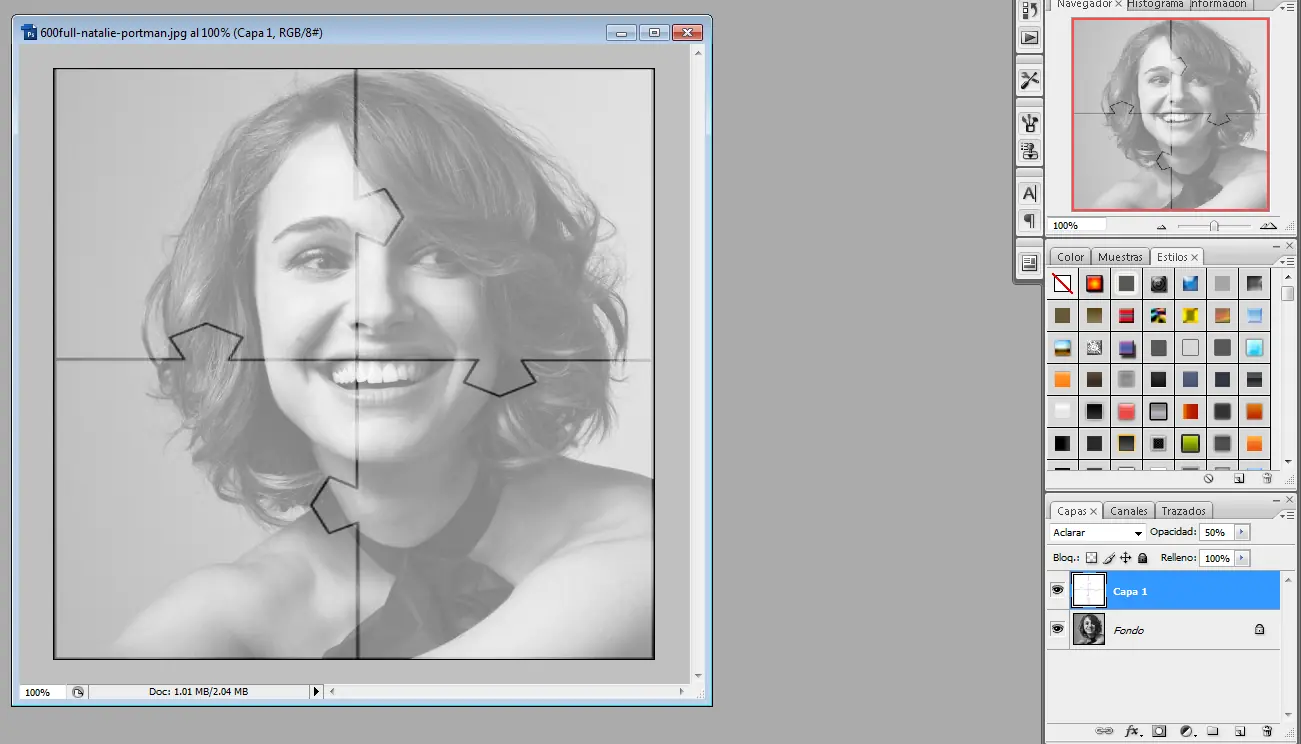Click the Navigator zoom slider handle
The image size is (1301, 744).
click(1214, 226)
